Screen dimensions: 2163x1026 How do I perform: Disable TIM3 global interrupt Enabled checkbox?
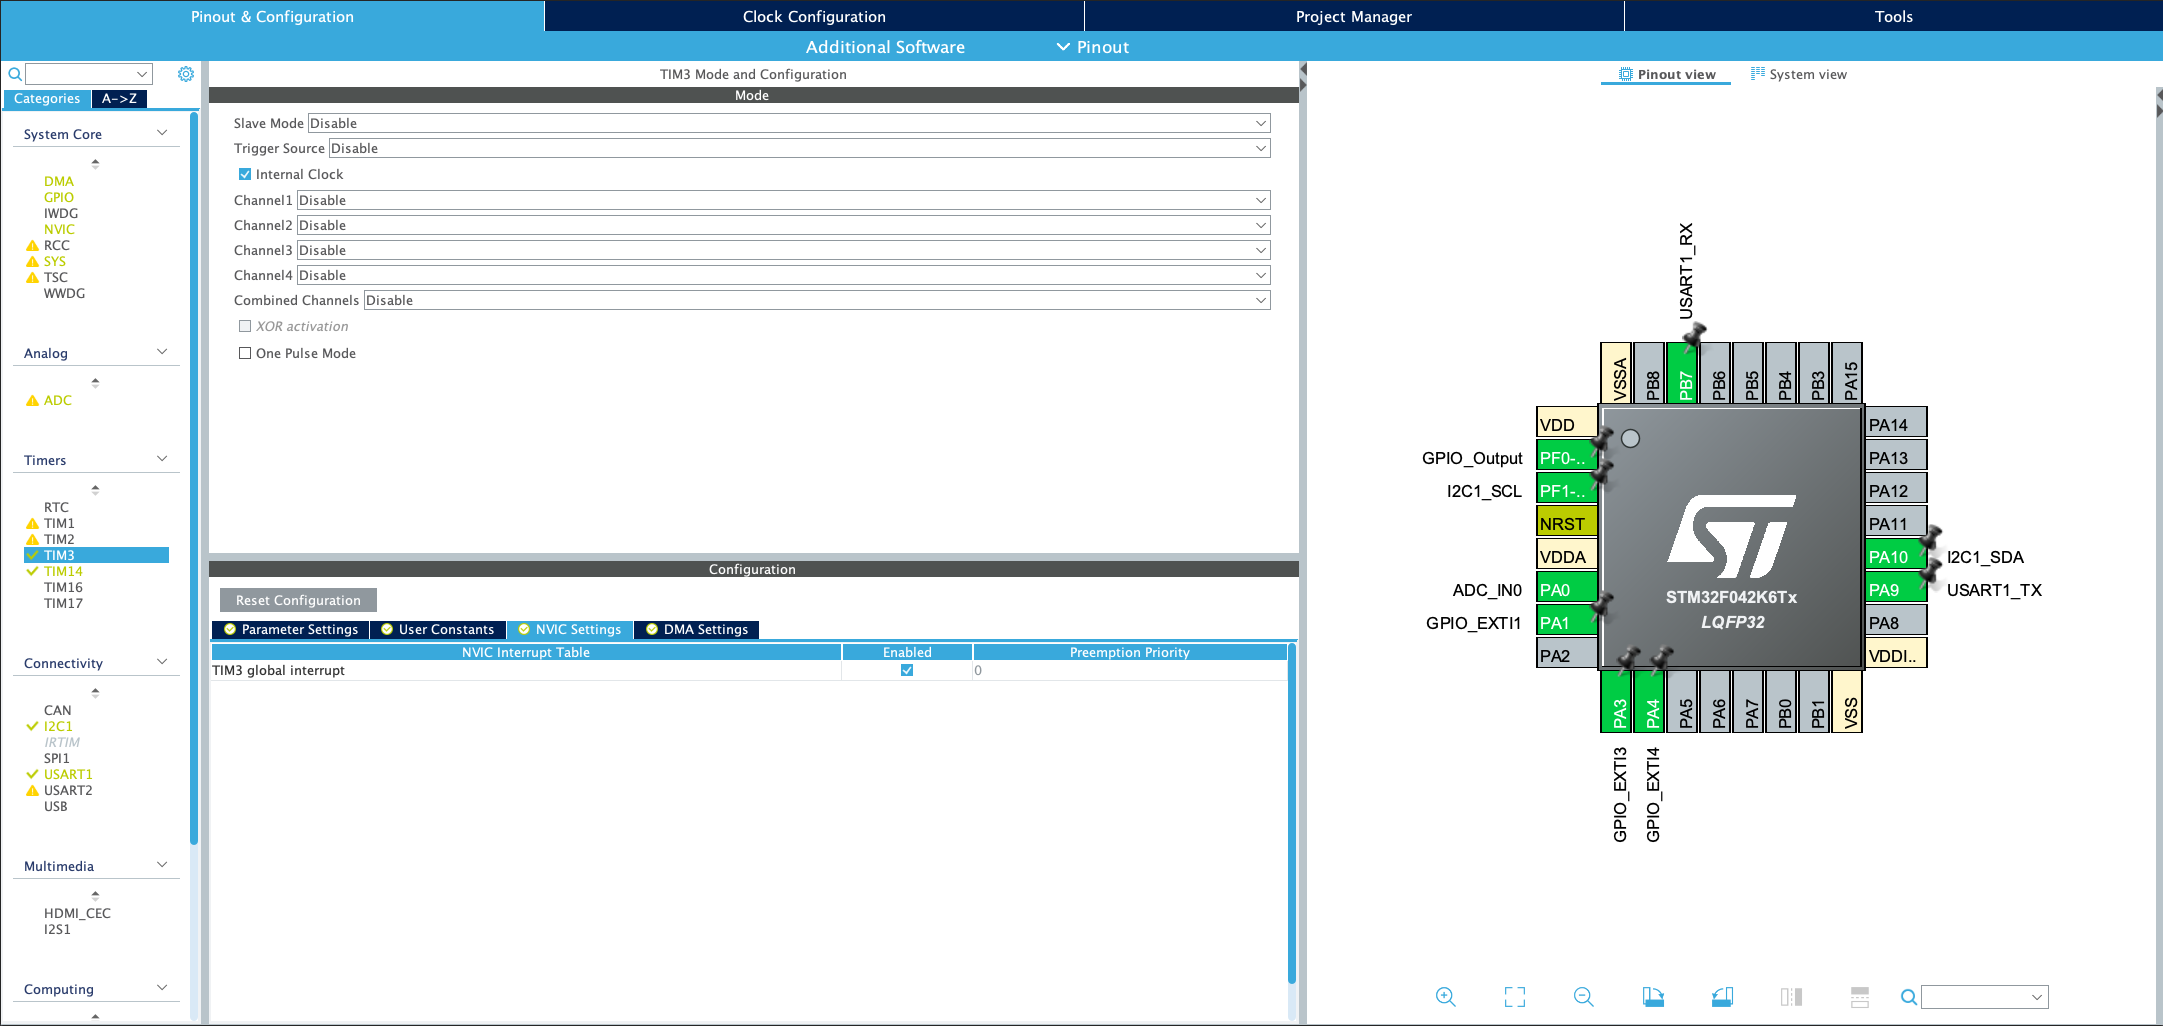click(x=907, y=670)
